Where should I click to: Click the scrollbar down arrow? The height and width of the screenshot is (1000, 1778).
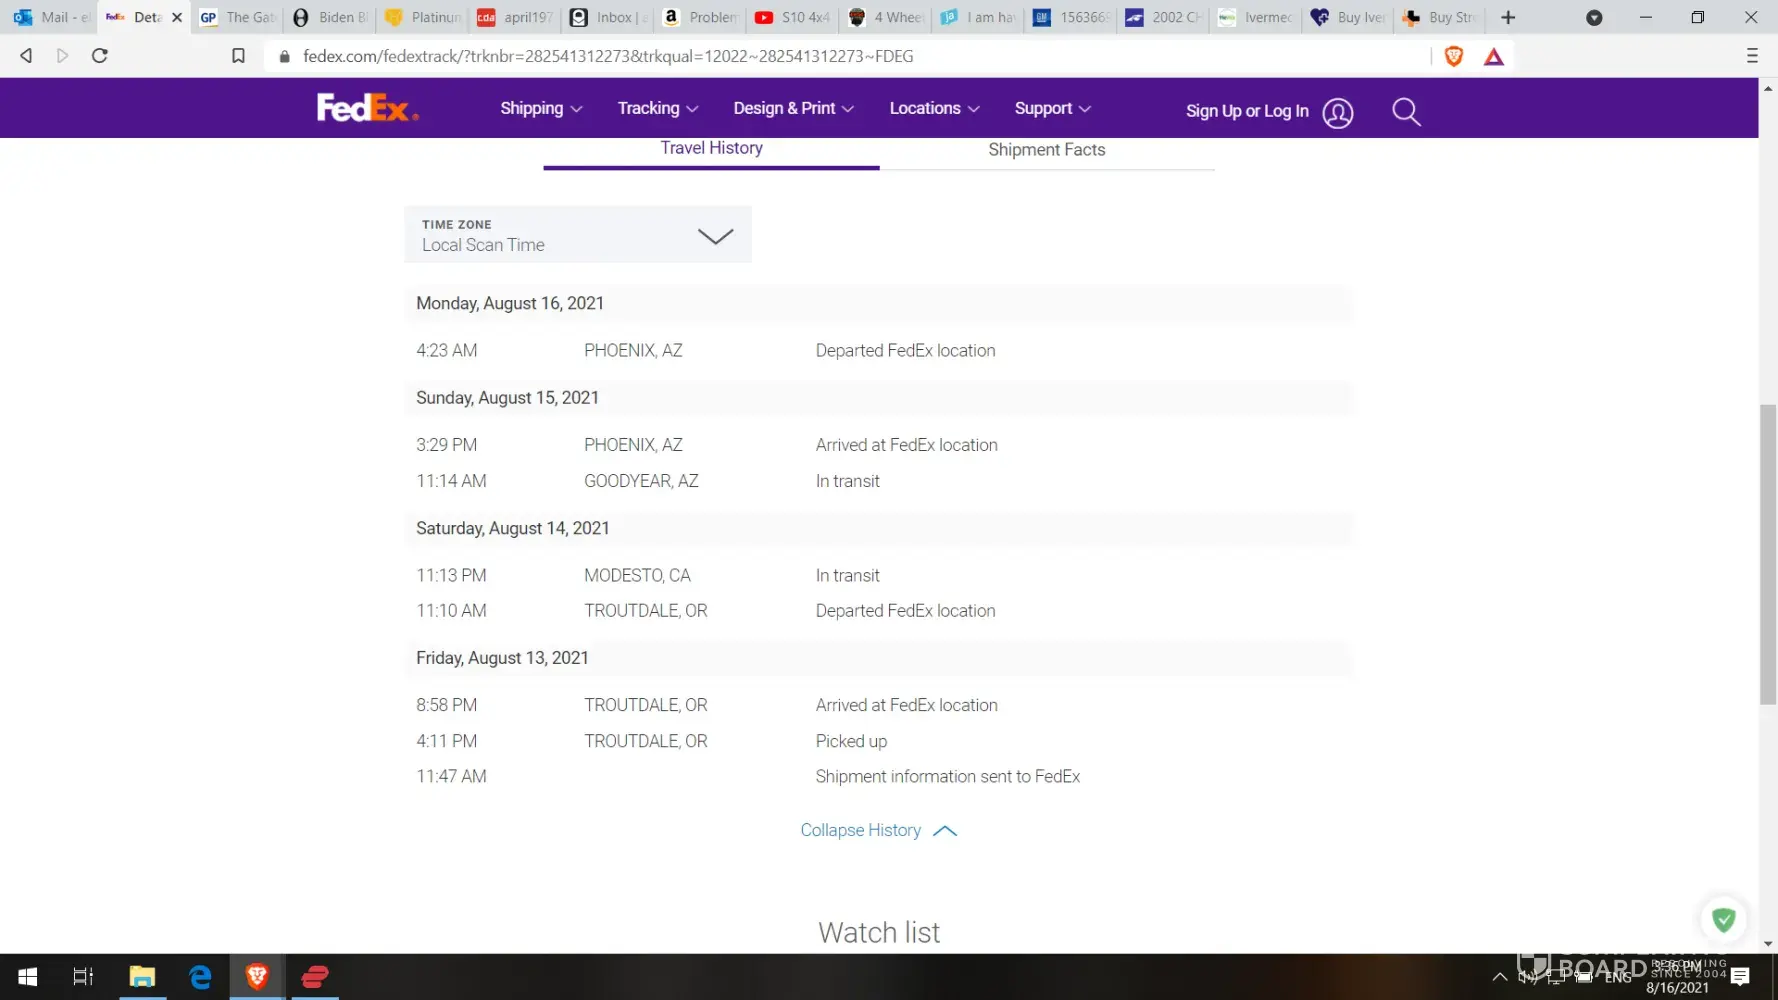coord(1768,943)
